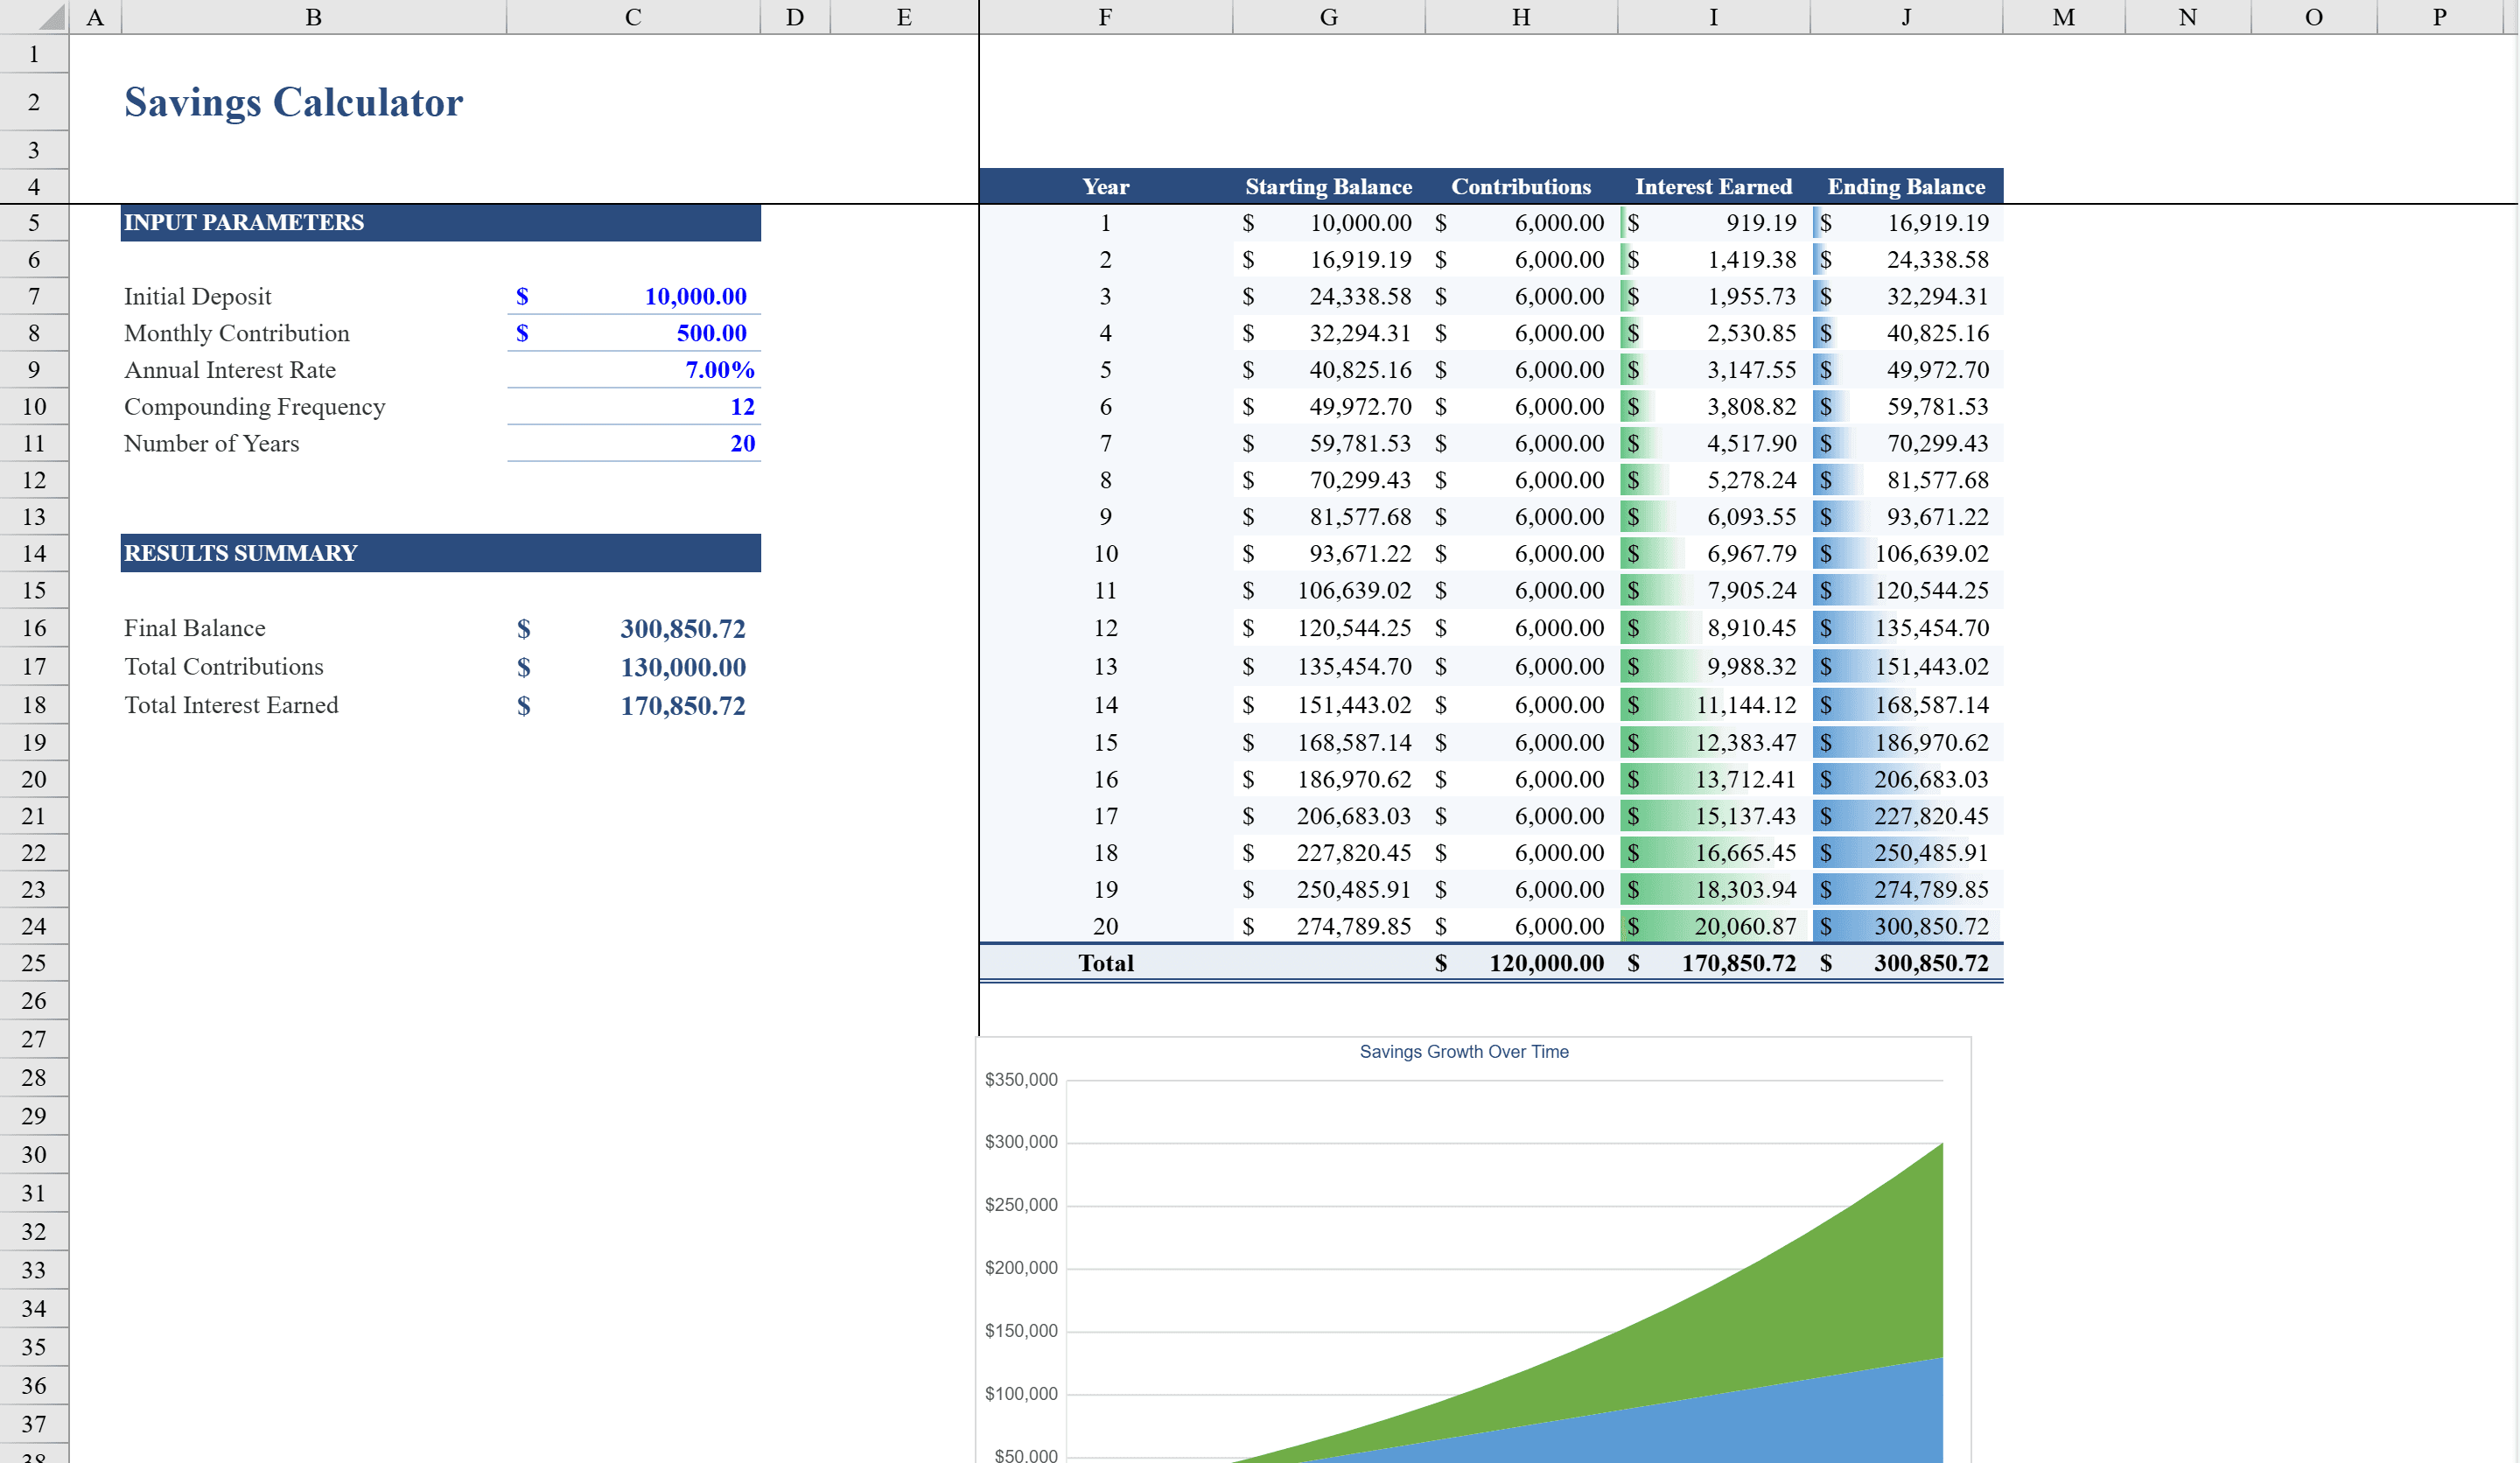The image size is (2520, 1463).
Task: Select the Ending Balance column header
Action: tap(1905, 186)
